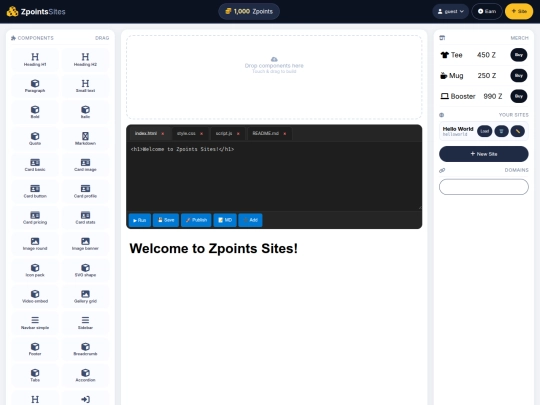The height and width of the screenshot is (405, 540).
Task: Close the style.css tab
Action: (x=201, y=134)
